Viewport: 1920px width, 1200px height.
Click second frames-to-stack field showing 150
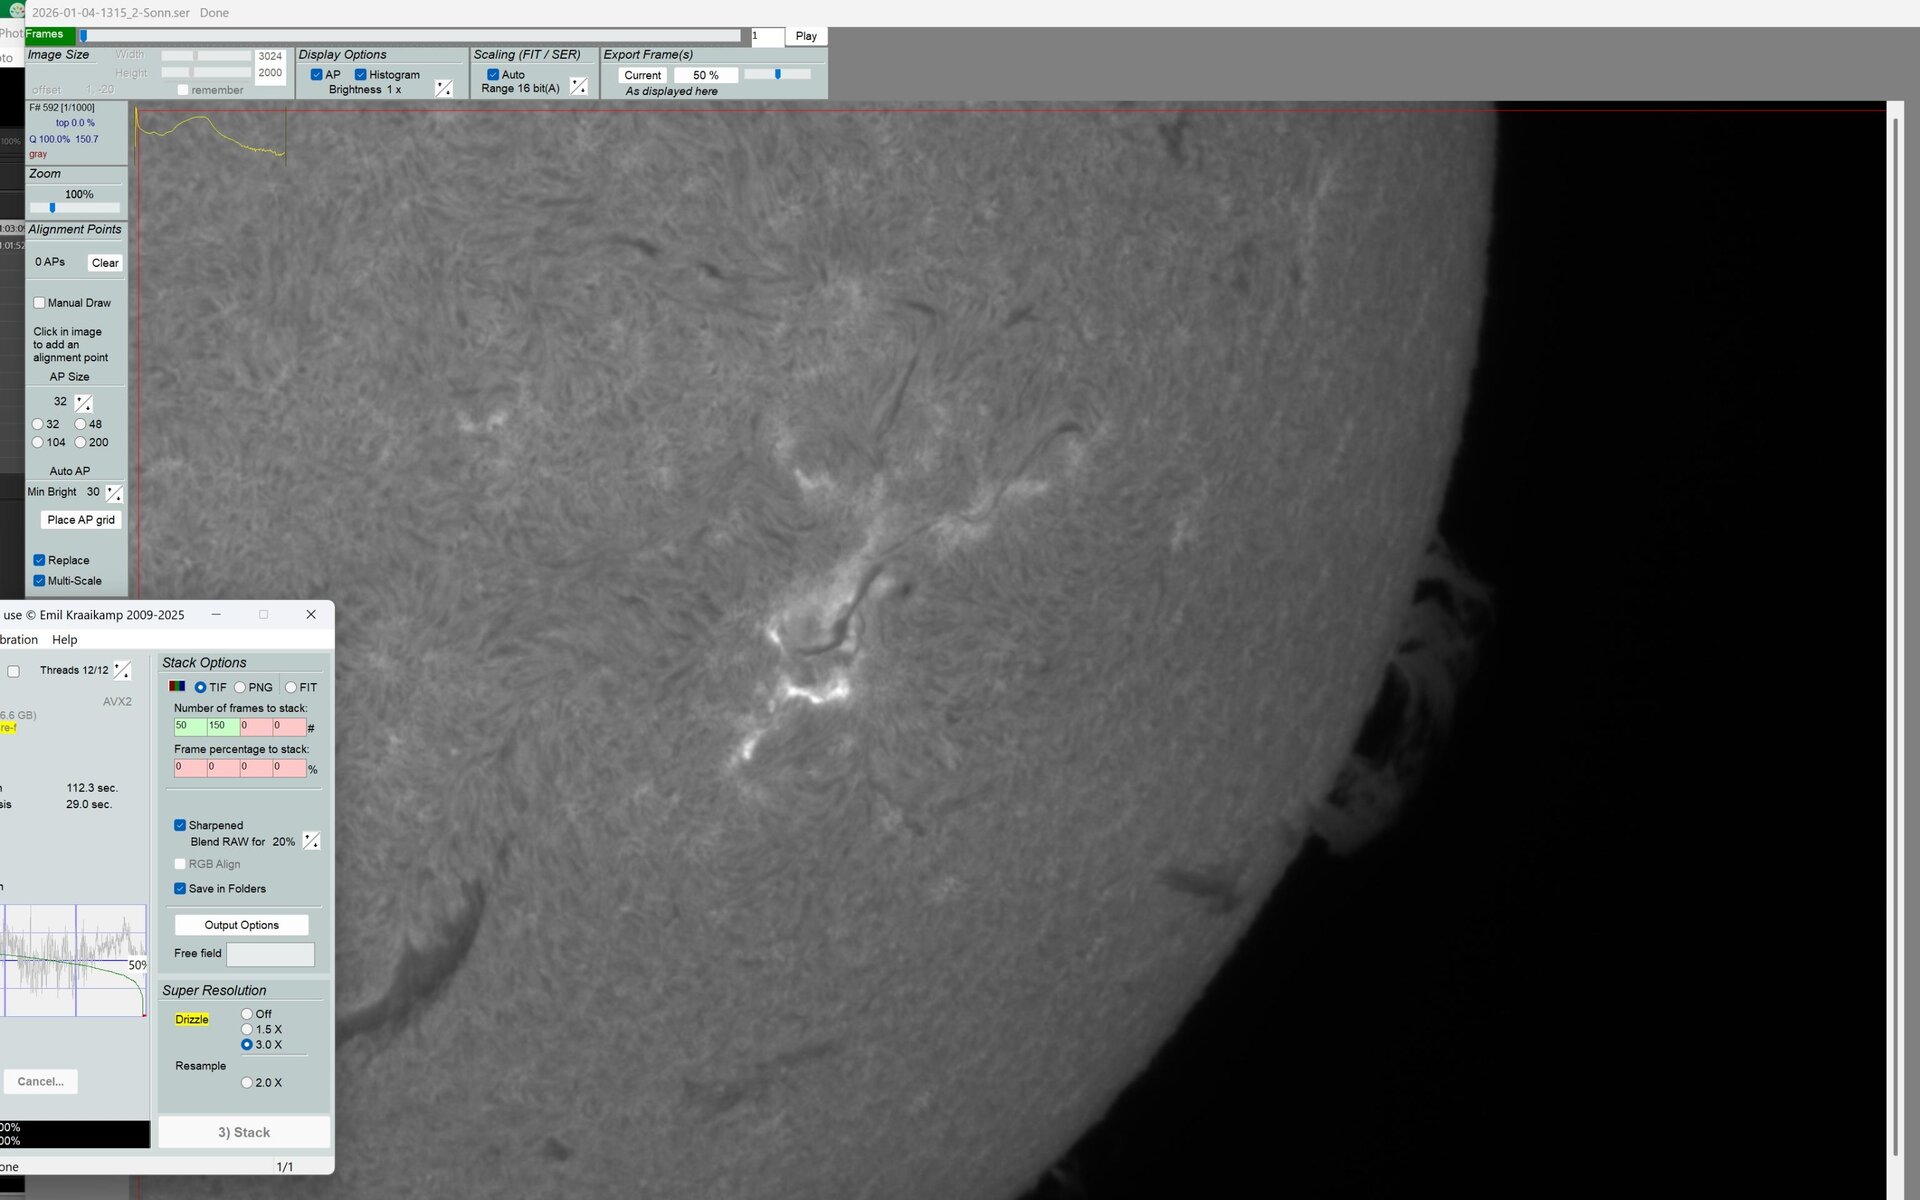tap(223, 727)
